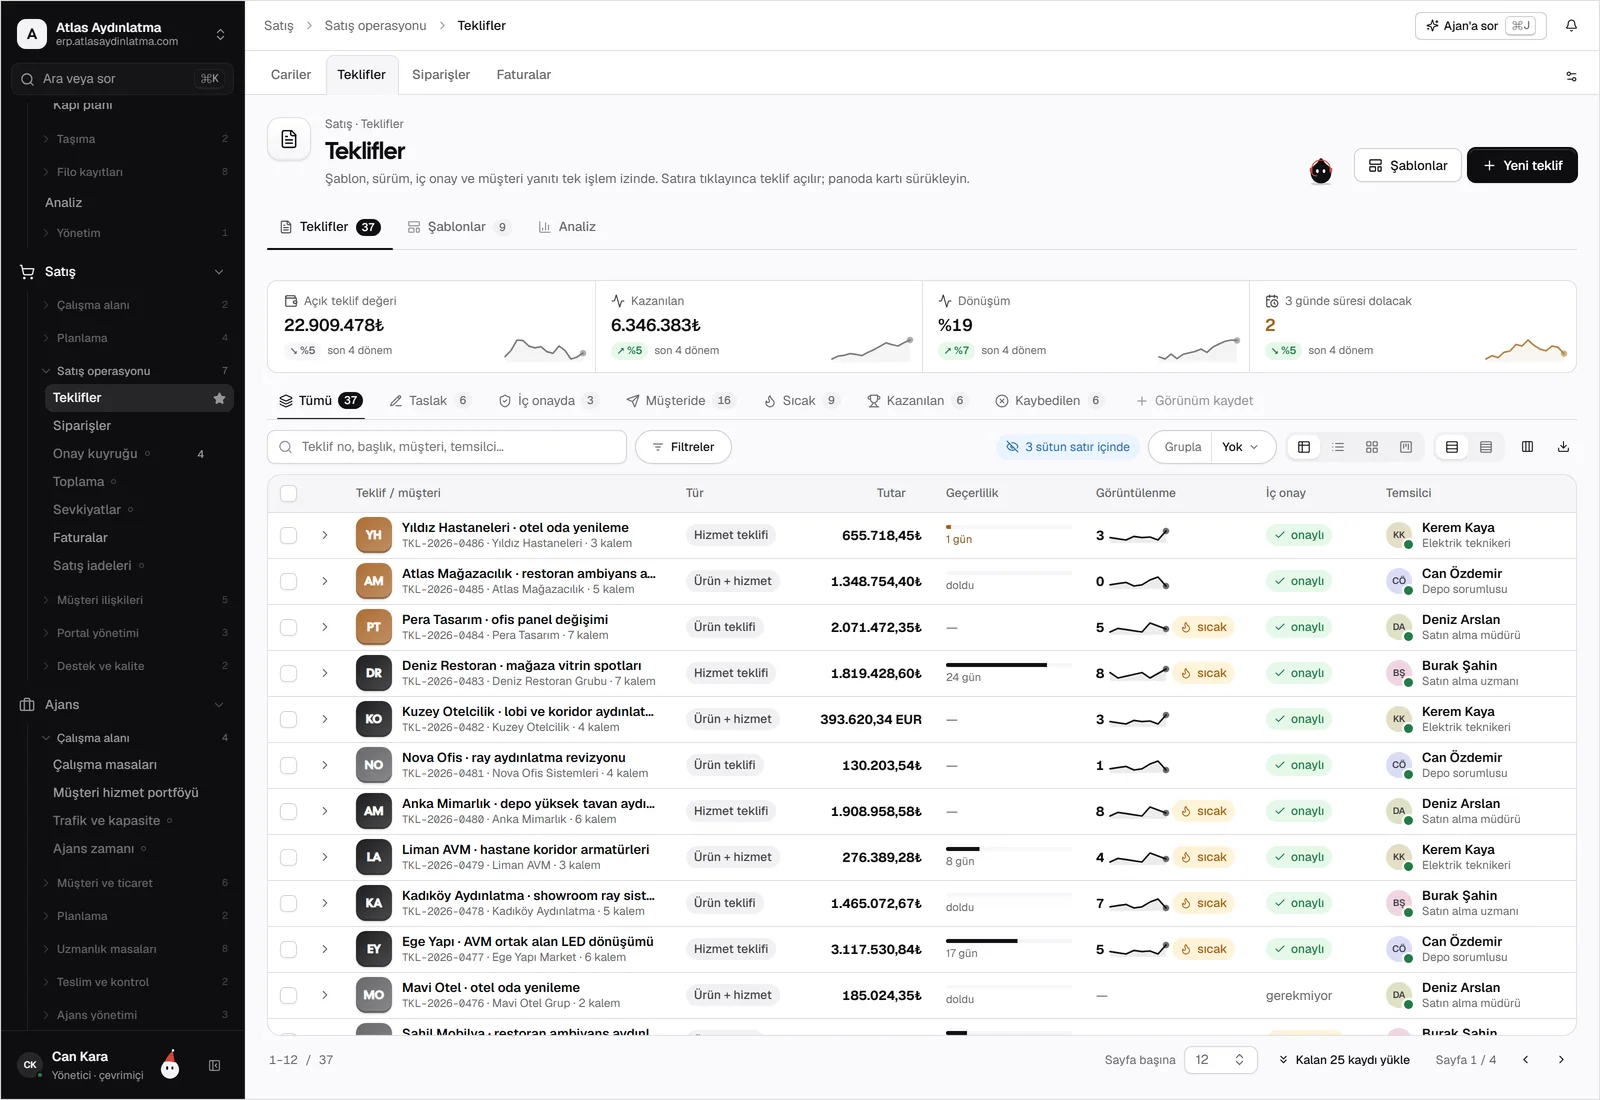The image size is (1600, 1100).
Task: Expand the Deniz Restoran row details
Action: pyautogui.click(x=325, y=673)
